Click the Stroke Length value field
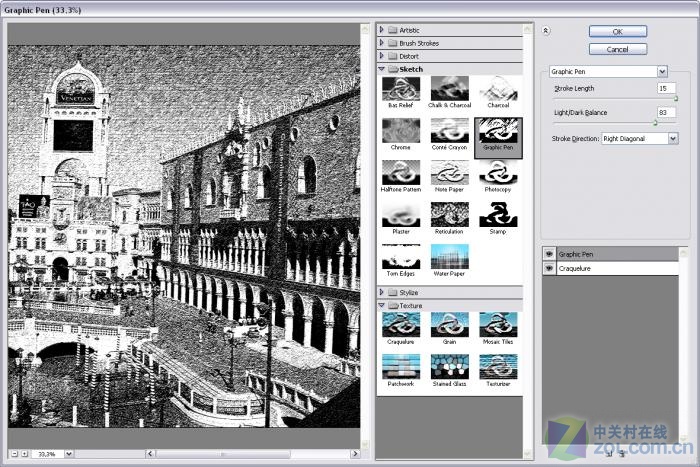The height and width of the screenshot is (467, 700). coord(665,88)
